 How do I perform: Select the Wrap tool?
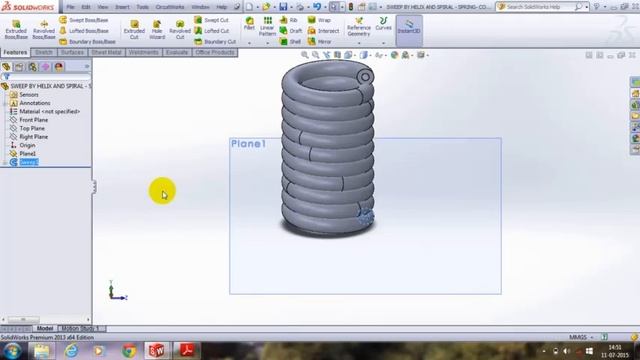click(319, 20)
